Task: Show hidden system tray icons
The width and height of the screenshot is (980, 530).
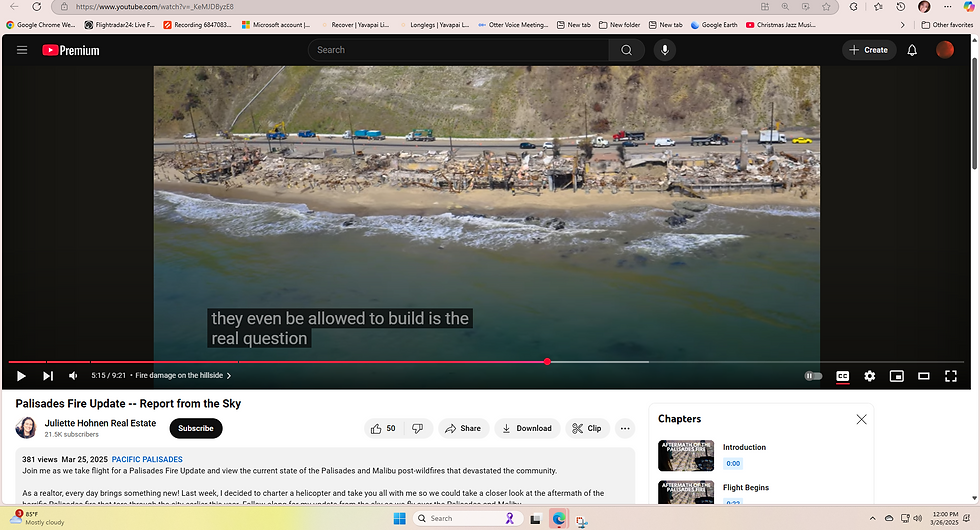Action: (872, 518)
